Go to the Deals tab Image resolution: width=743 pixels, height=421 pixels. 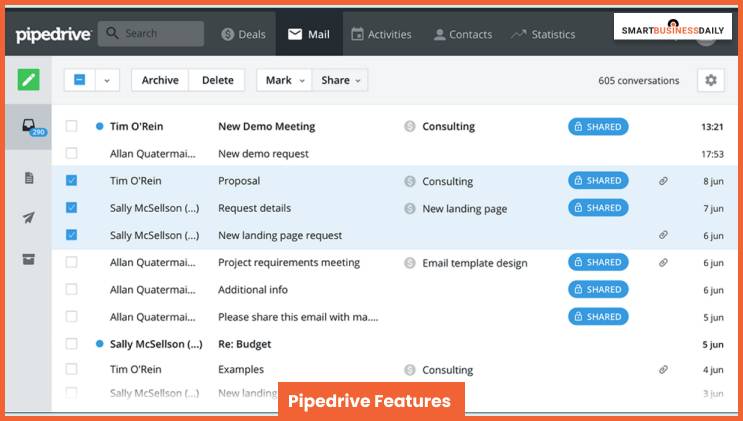244,34
